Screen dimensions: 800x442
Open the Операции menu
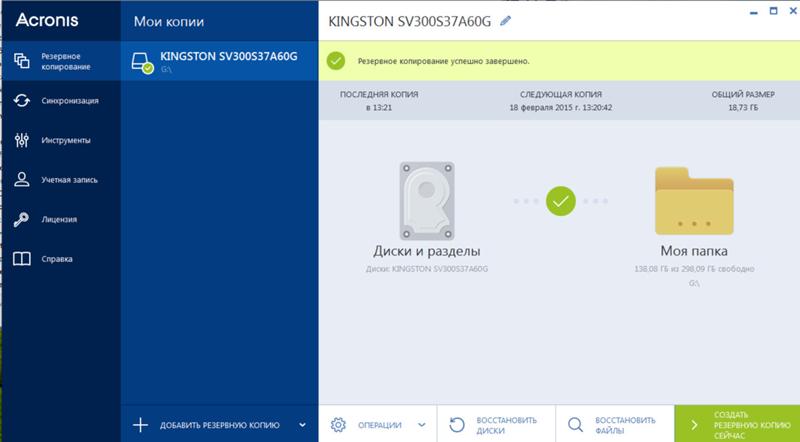378,425
